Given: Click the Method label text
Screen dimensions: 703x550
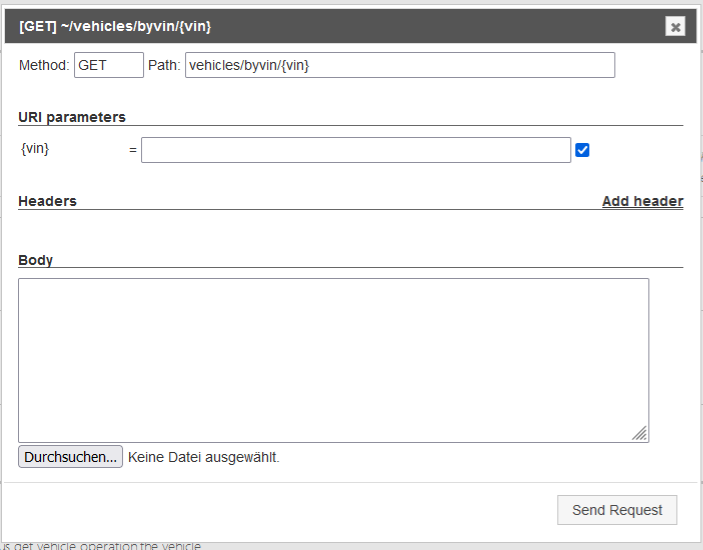Looking at the screenshot, I should point(44,65).
